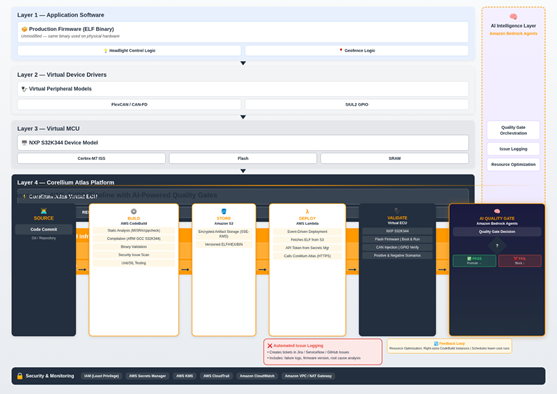Click the SRAM box in Layer 3
The width and height of the screenshot is (557, 394).
tap(395, 158)
